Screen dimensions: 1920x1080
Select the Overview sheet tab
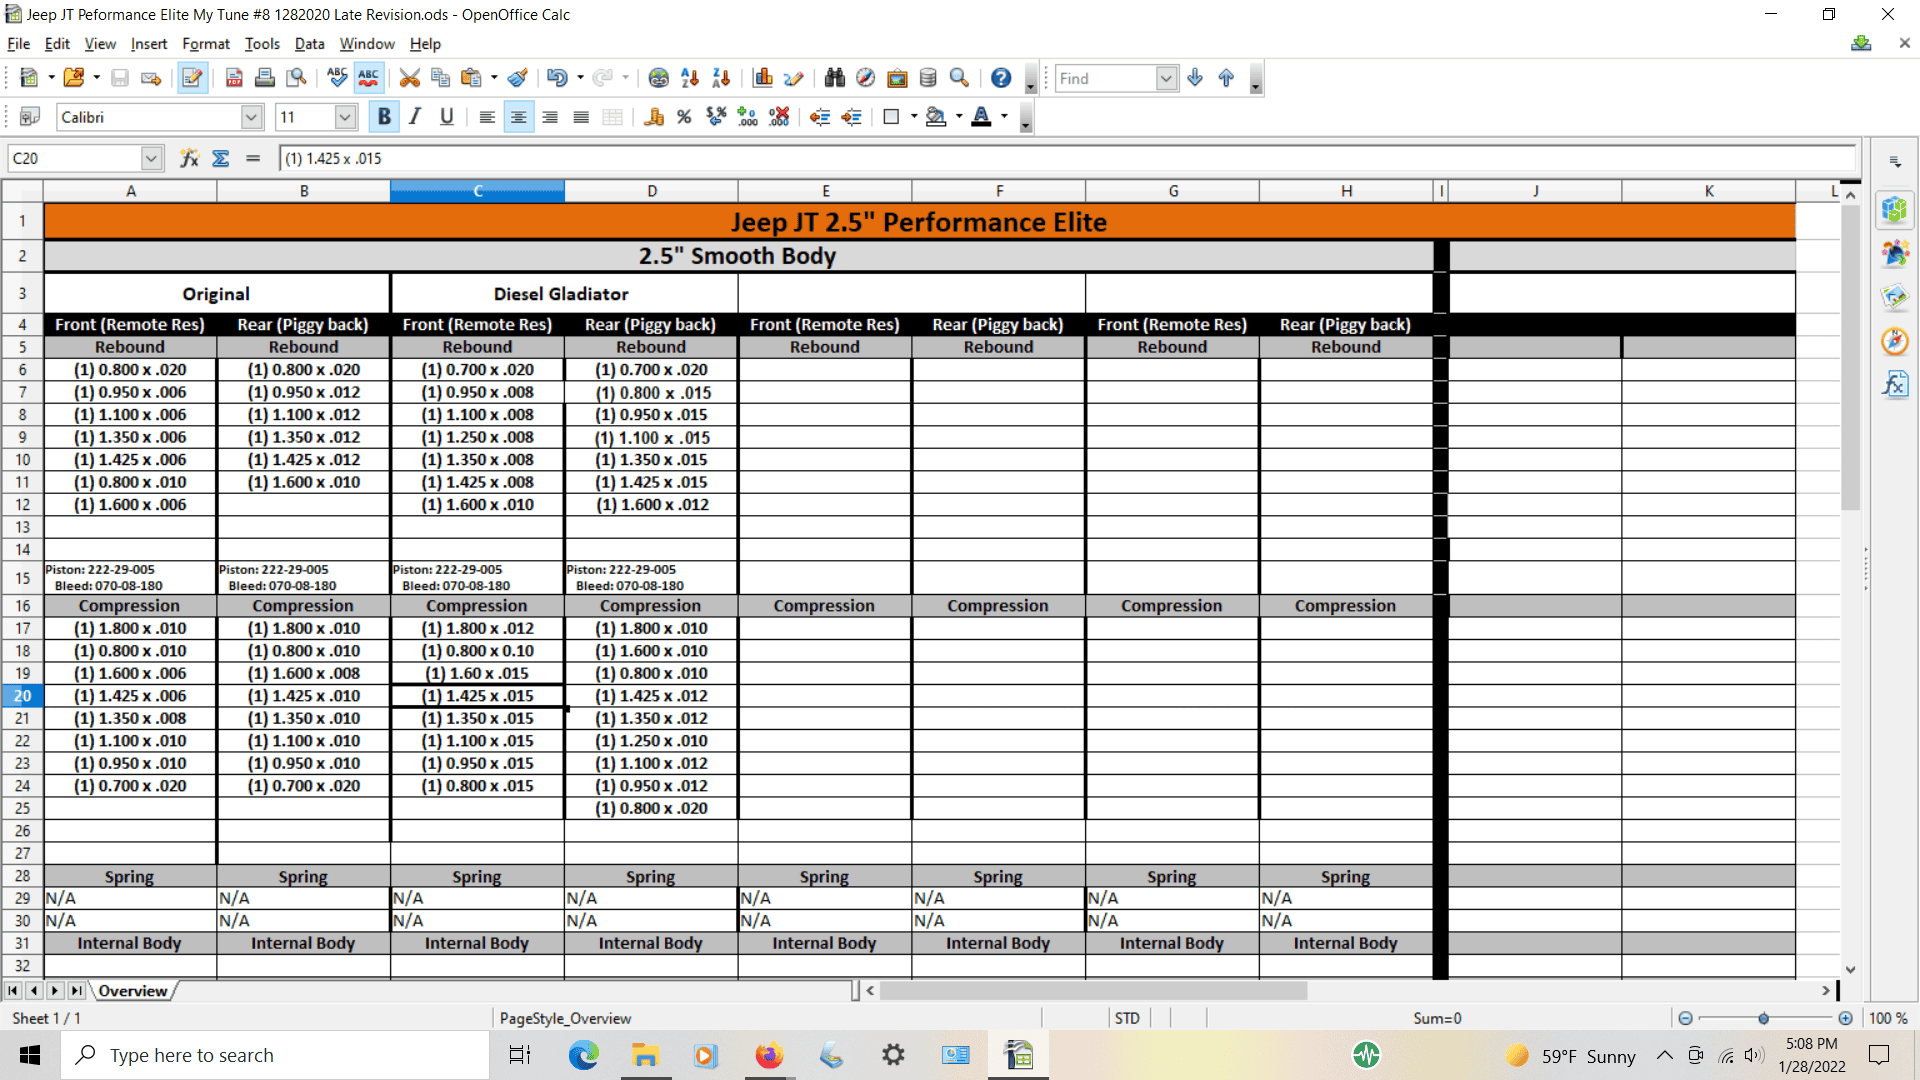point(133,991)
